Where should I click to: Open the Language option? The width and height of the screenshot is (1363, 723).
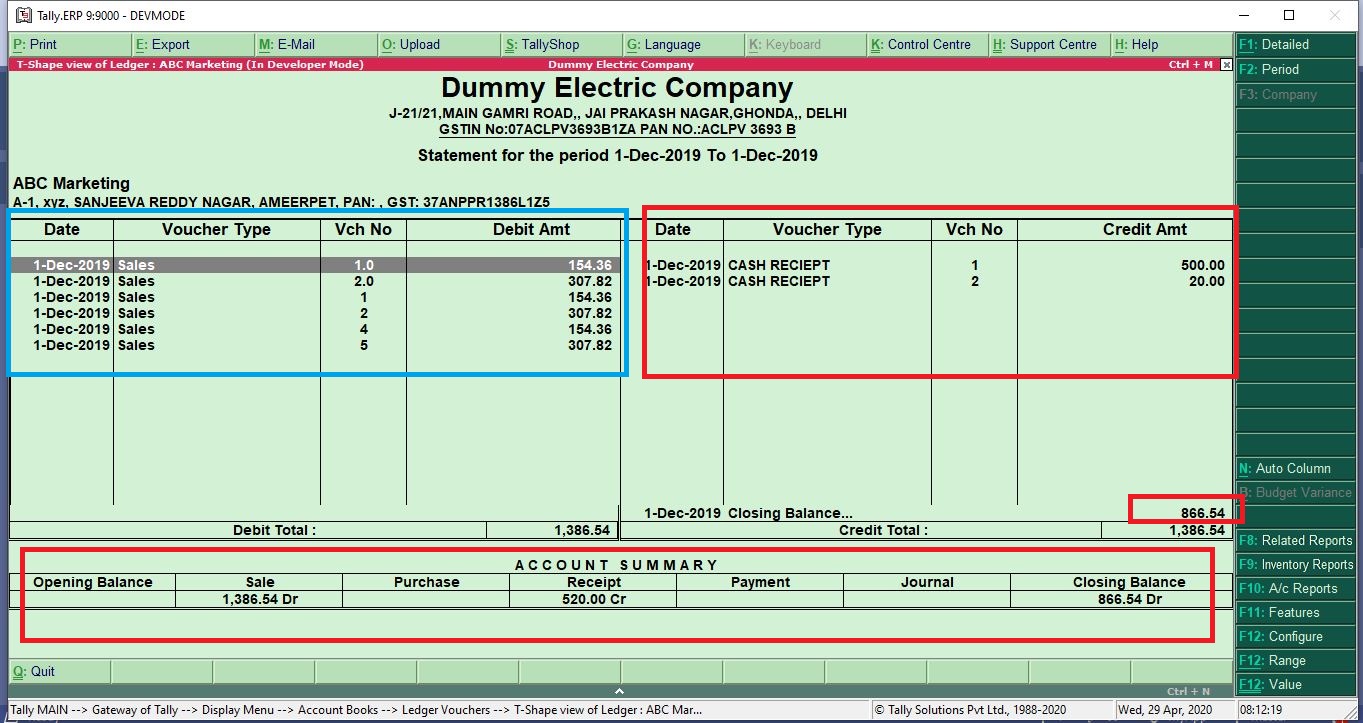click(684, 44)
